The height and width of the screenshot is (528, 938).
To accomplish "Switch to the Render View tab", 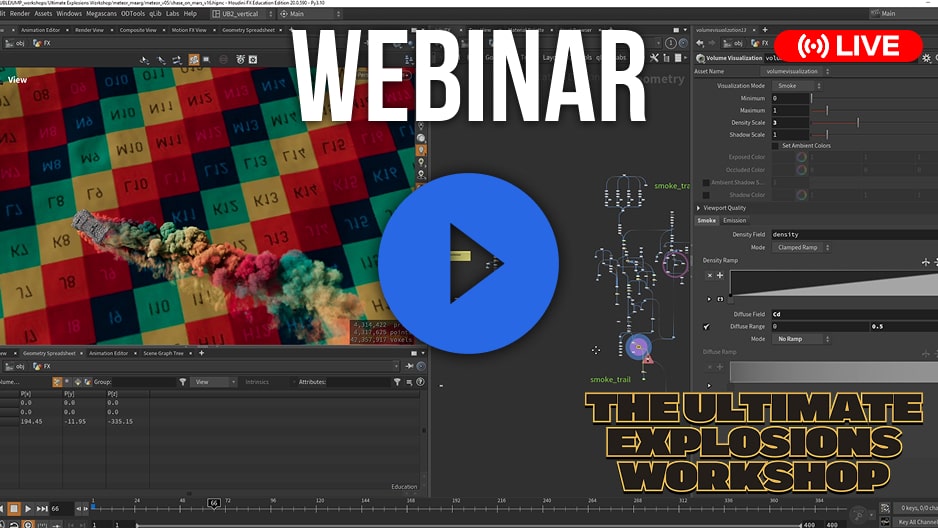I will click(89, 30).
